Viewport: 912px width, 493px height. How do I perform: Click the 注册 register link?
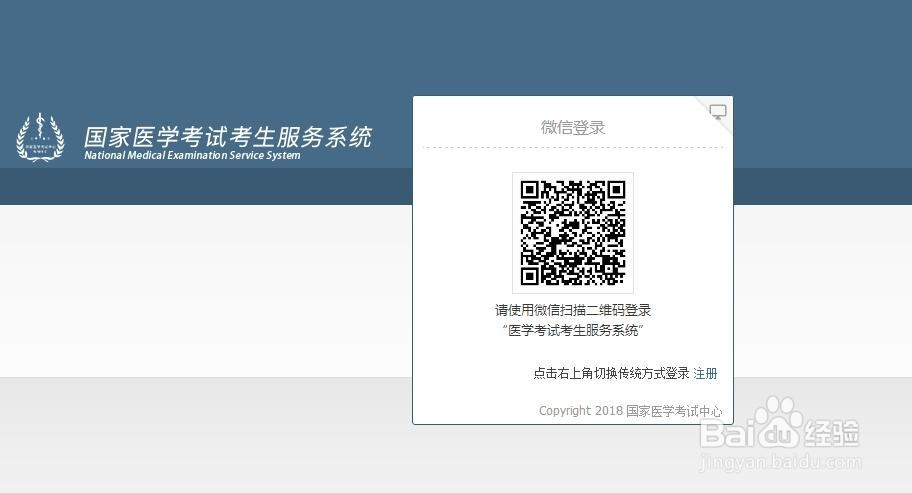706,373
